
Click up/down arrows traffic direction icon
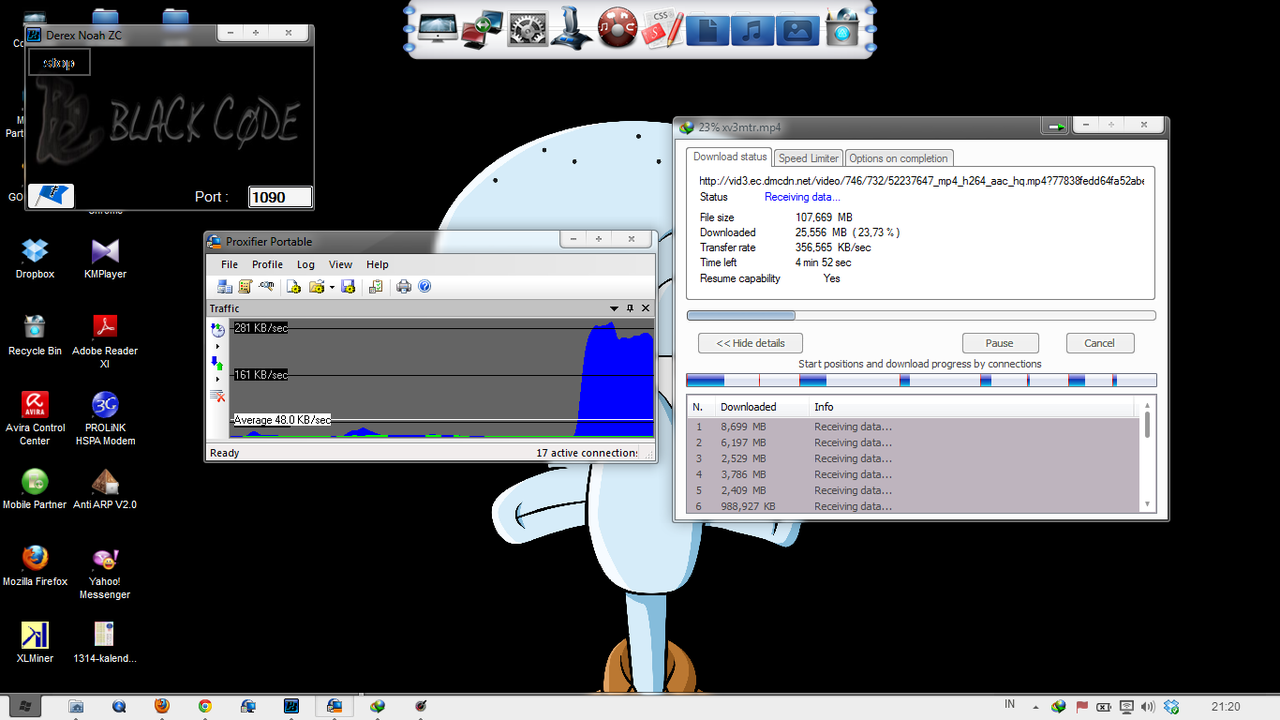tap(218, 363)
